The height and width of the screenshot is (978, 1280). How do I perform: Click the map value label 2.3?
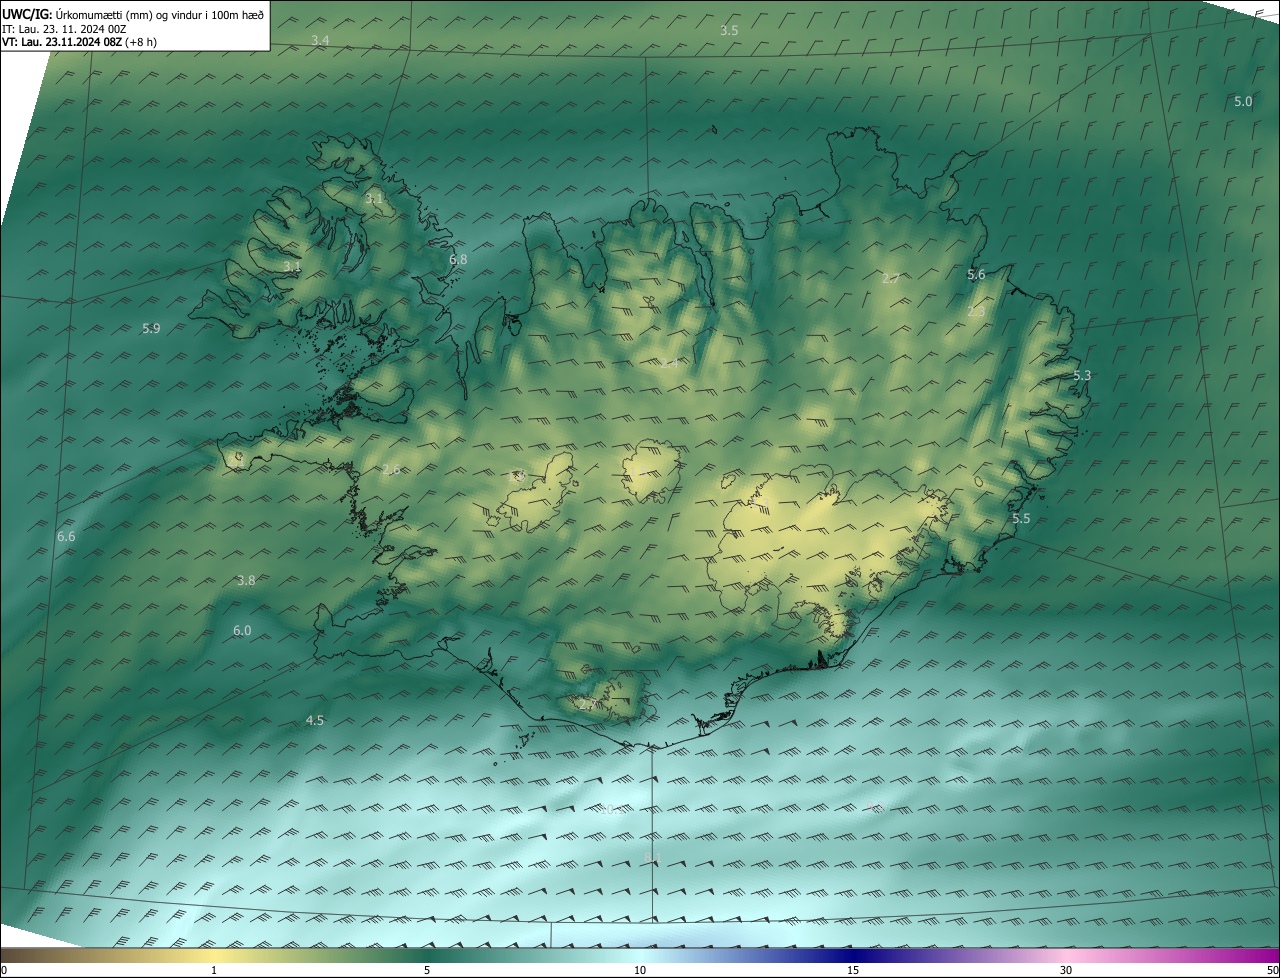pos(976,312)
